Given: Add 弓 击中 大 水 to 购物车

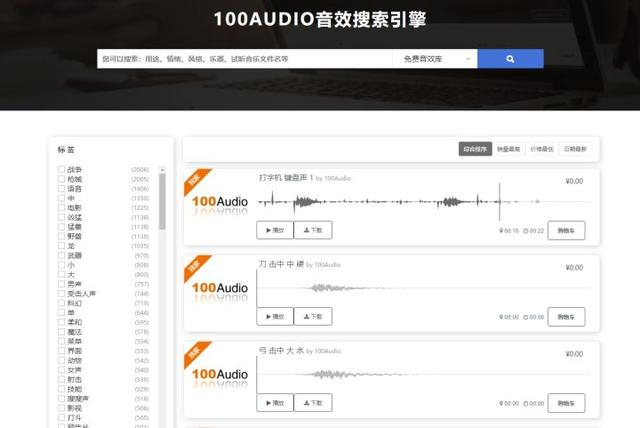Looking at the screenshot, I should tap(566, 403).
